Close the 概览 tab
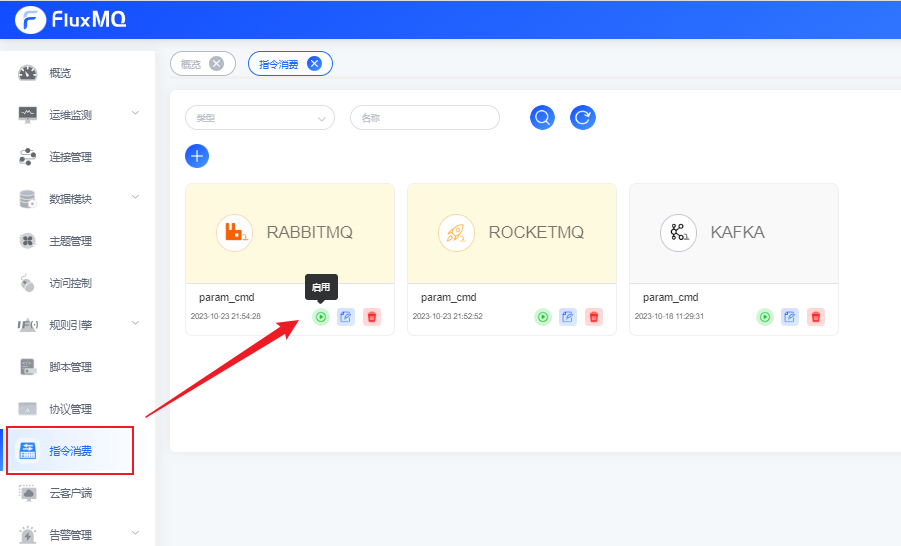Image resolution: width=901 pixels, height=546 pixels. point(217,63)
